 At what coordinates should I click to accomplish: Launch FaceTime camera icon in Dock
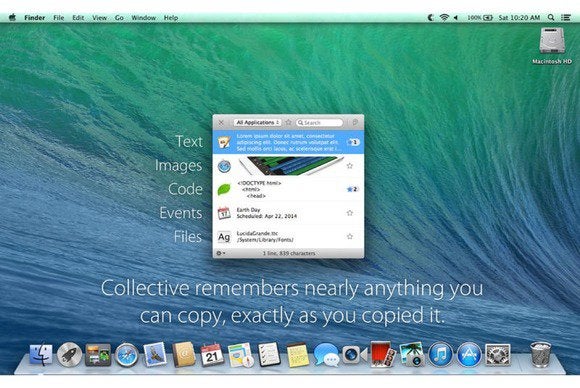354,355
